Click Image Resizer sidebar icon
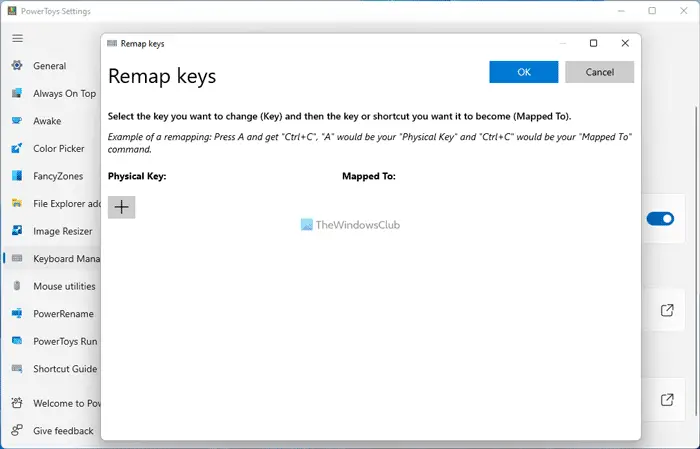The width and height of the screenshot is (700, 449). click(17, 231)
